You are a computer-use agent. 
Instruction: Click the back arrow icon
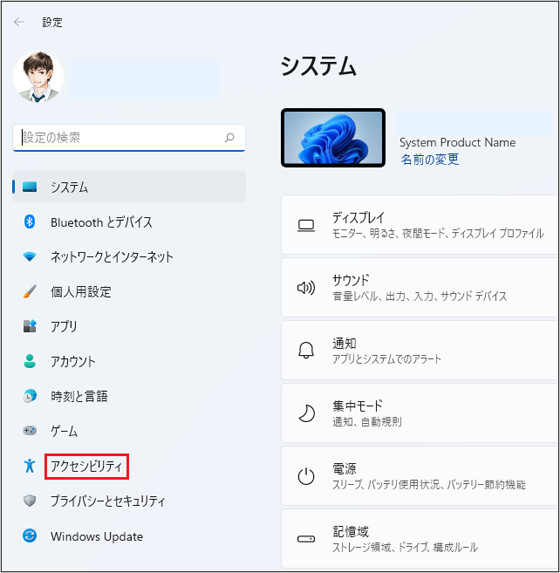point(19,22)
